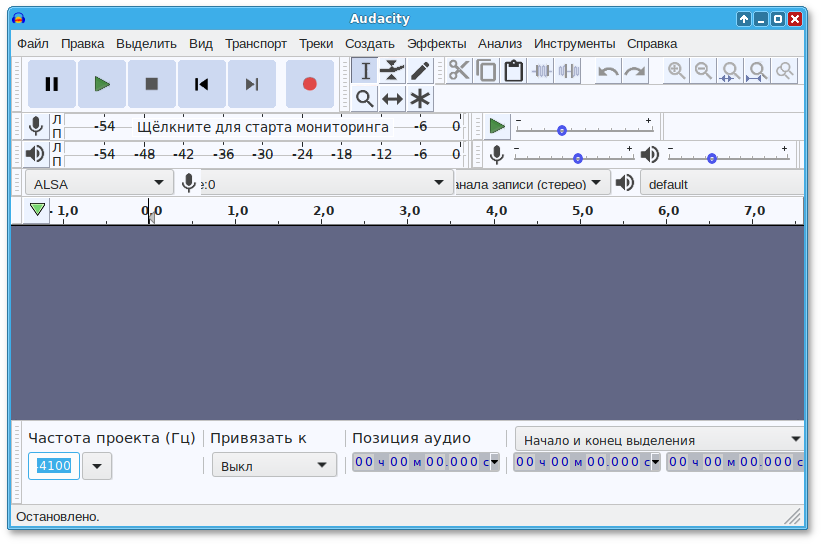The height and width of the screenshot is (544, 821).
Task: Open the recording channels (стерео) dropdown
Action: 531,183
